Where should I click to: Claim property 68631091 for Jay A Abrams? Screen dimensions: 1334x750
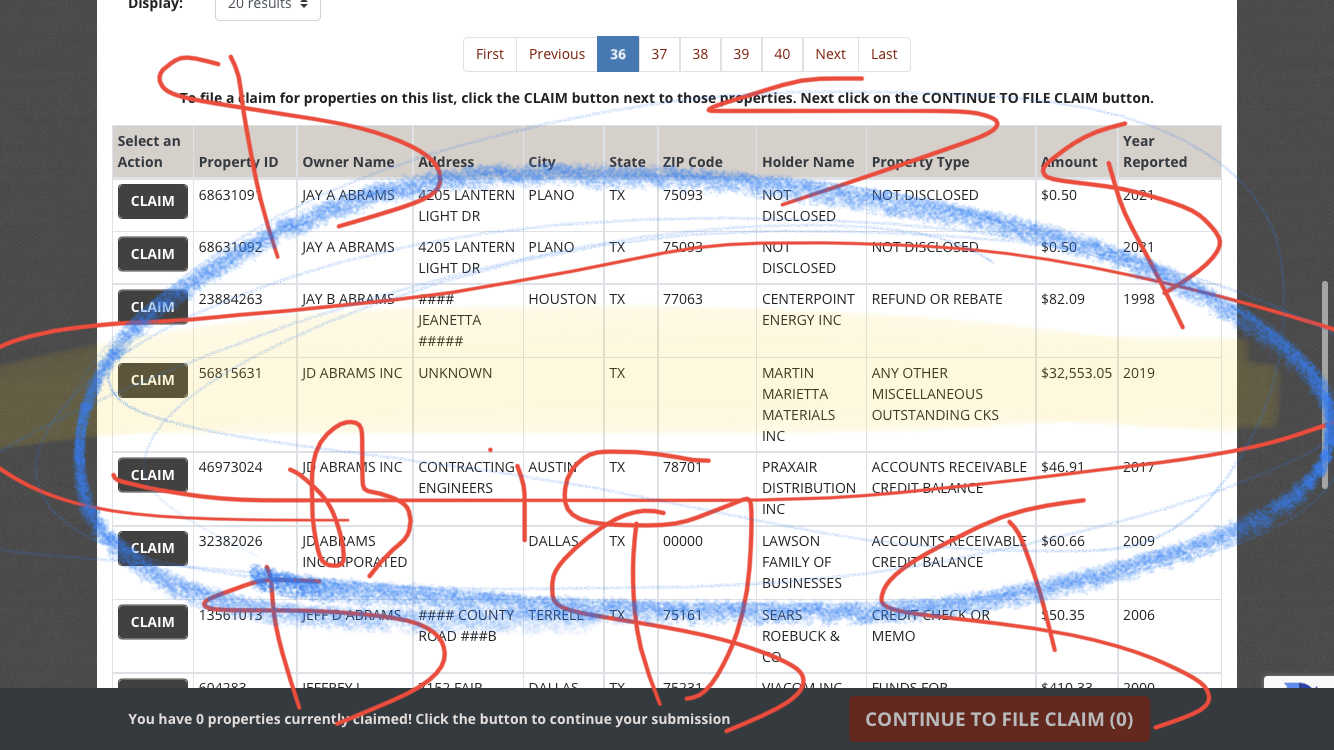tap(153, 201)
